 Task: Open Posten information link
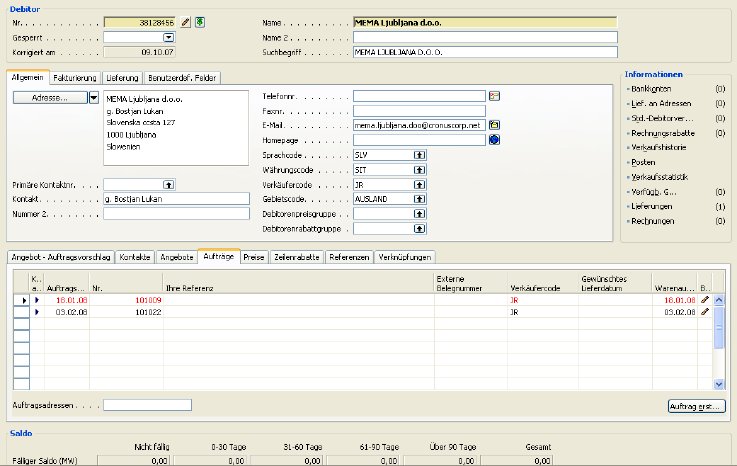pyautogui.click(x=643, y=162)
